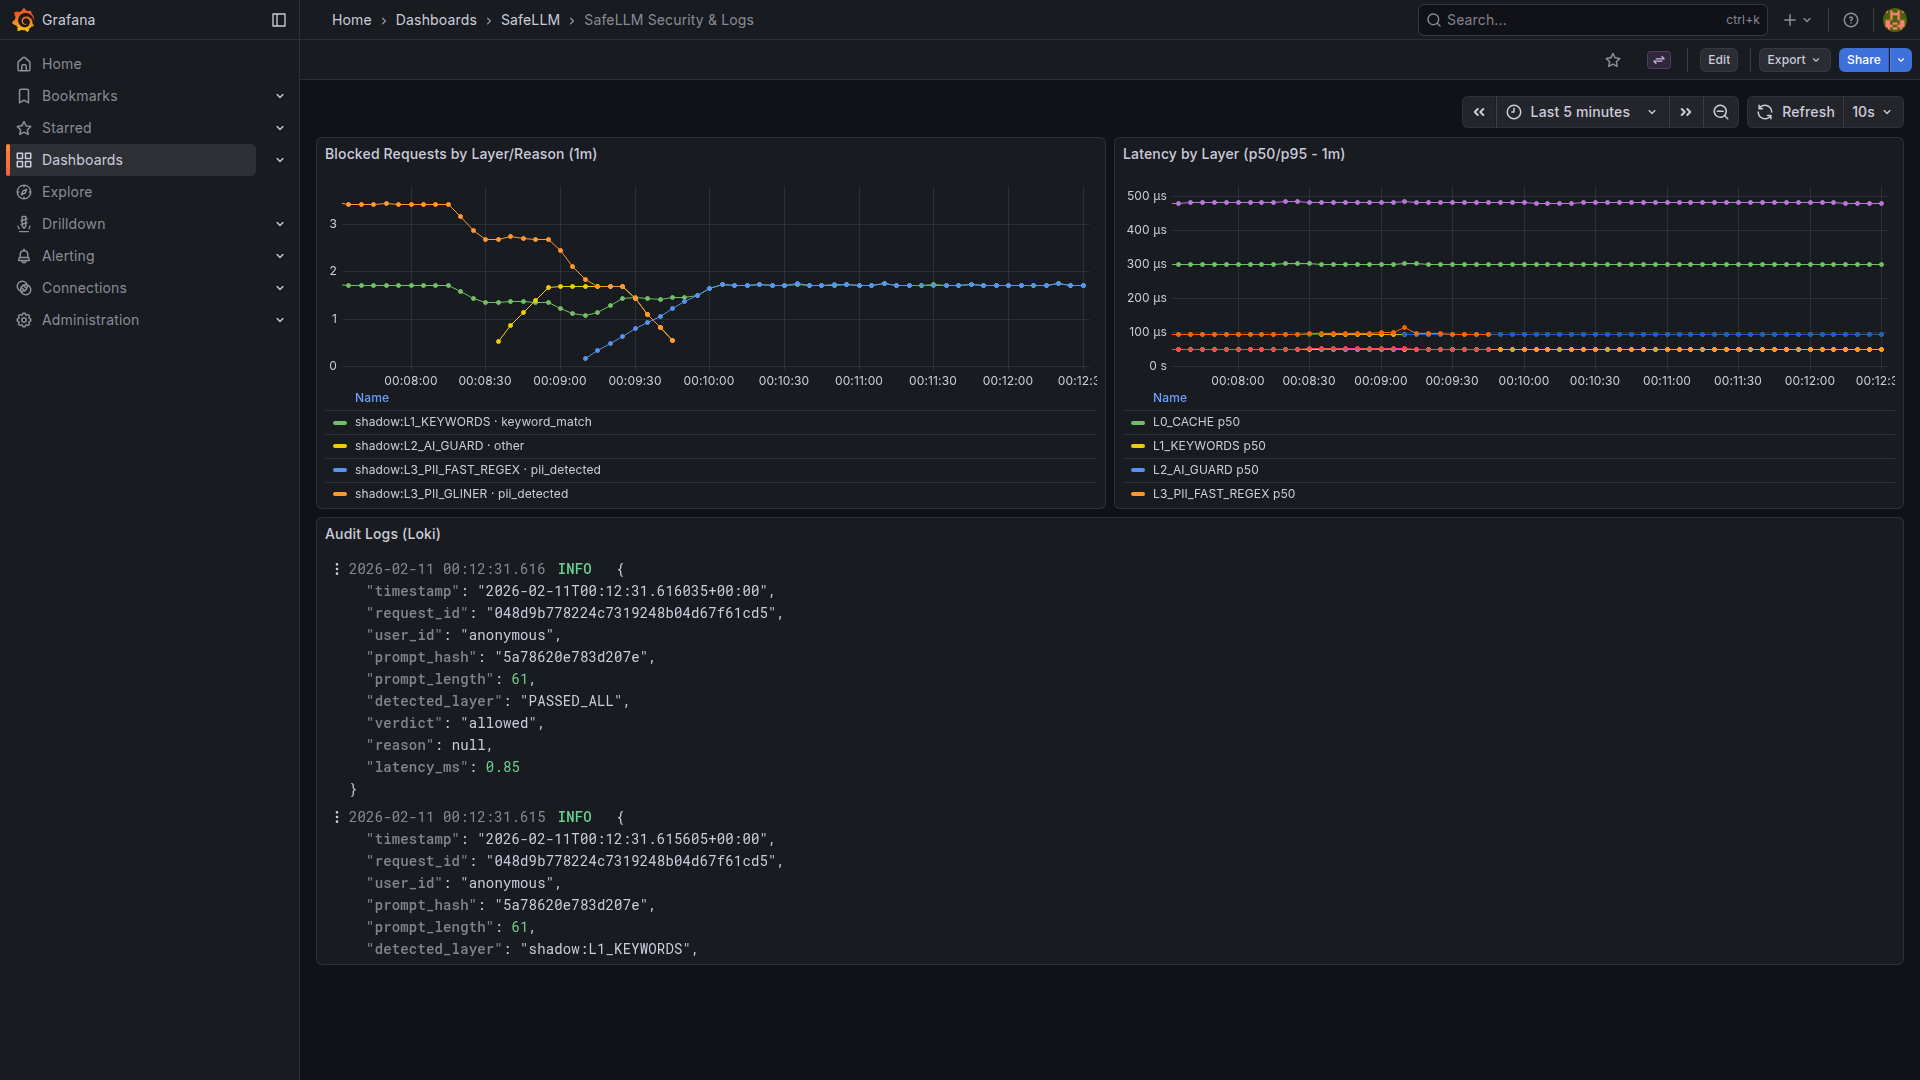1920x1080 pixels.
Task: Click the log timestamp 2026-02-11 00:12:31.616
Action: click(447, 569)
